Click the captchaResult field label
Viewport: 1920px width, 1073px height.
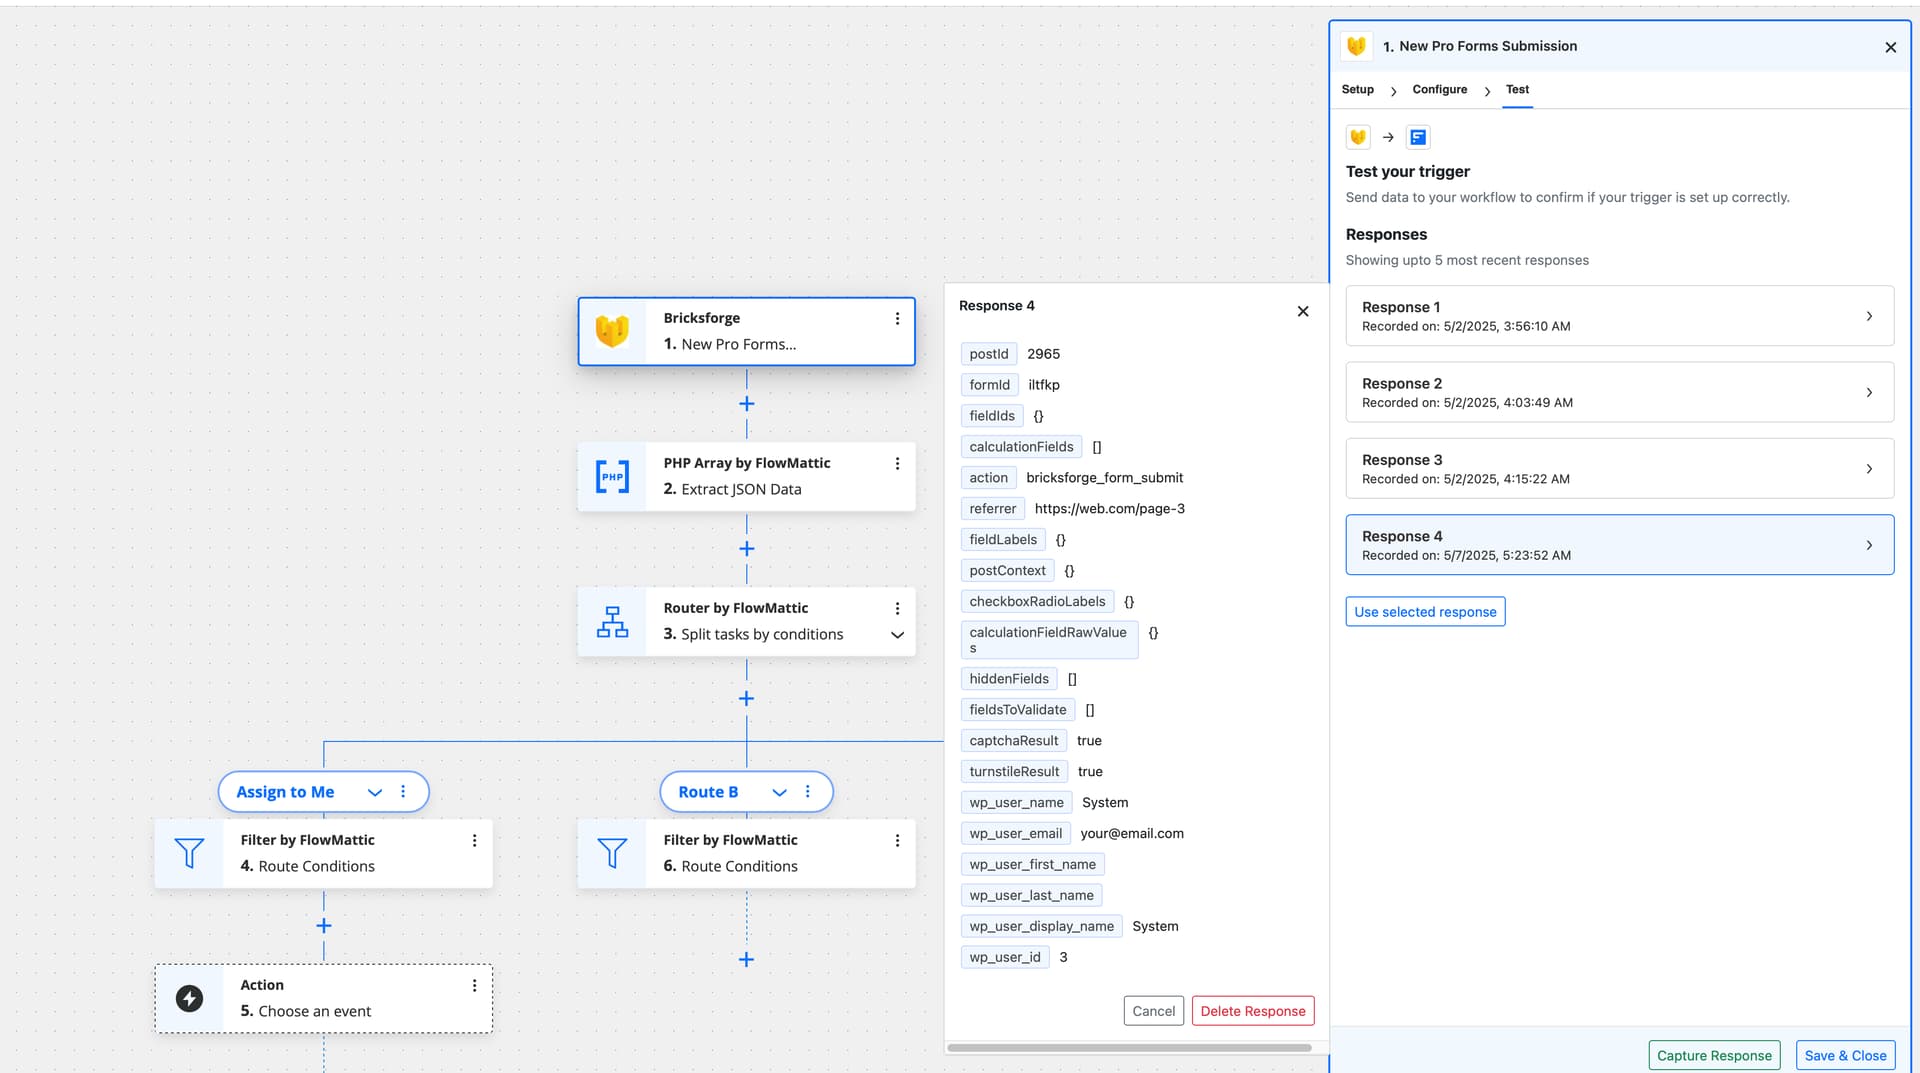(x=1013, y=740)
